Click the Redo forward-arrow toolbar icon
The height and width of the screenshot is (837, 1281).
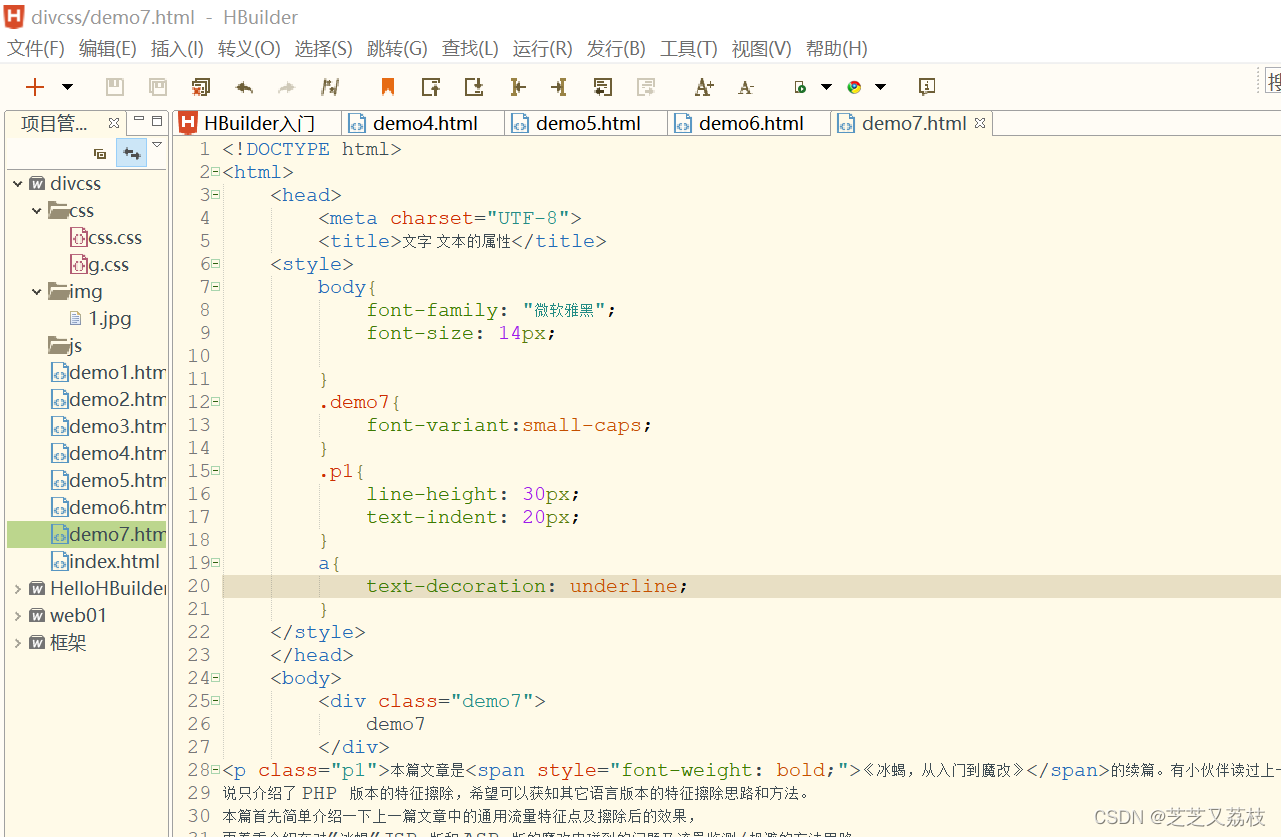pos(287,87)
